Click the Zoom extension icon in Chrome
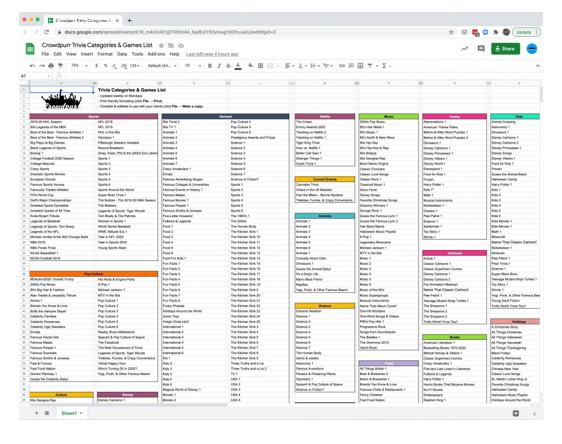This screenshot has width=562, height=444. (485, 32)
